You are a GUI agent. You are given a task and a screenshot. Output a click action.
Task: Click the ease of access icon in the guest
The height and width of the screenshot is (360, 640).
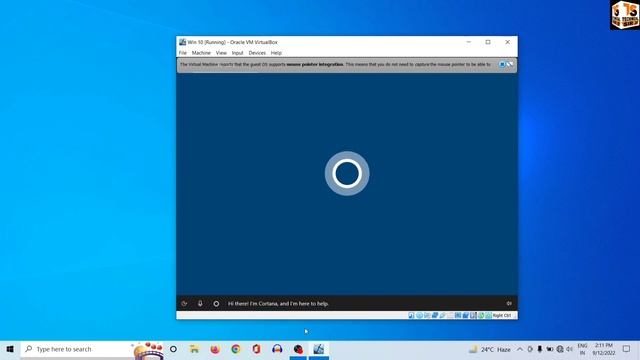[x=184, y=304]
